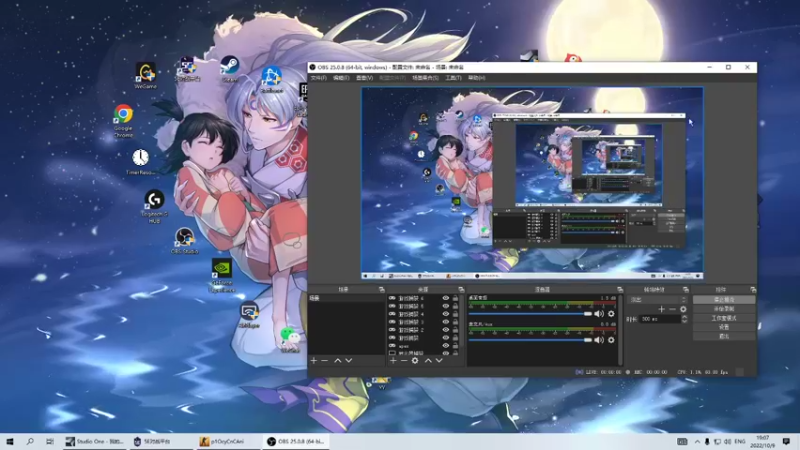Image resolution: width=800 pixels, height=450 pixels.
Task: Click the Start Streaming button
Action: click(724, 300)
